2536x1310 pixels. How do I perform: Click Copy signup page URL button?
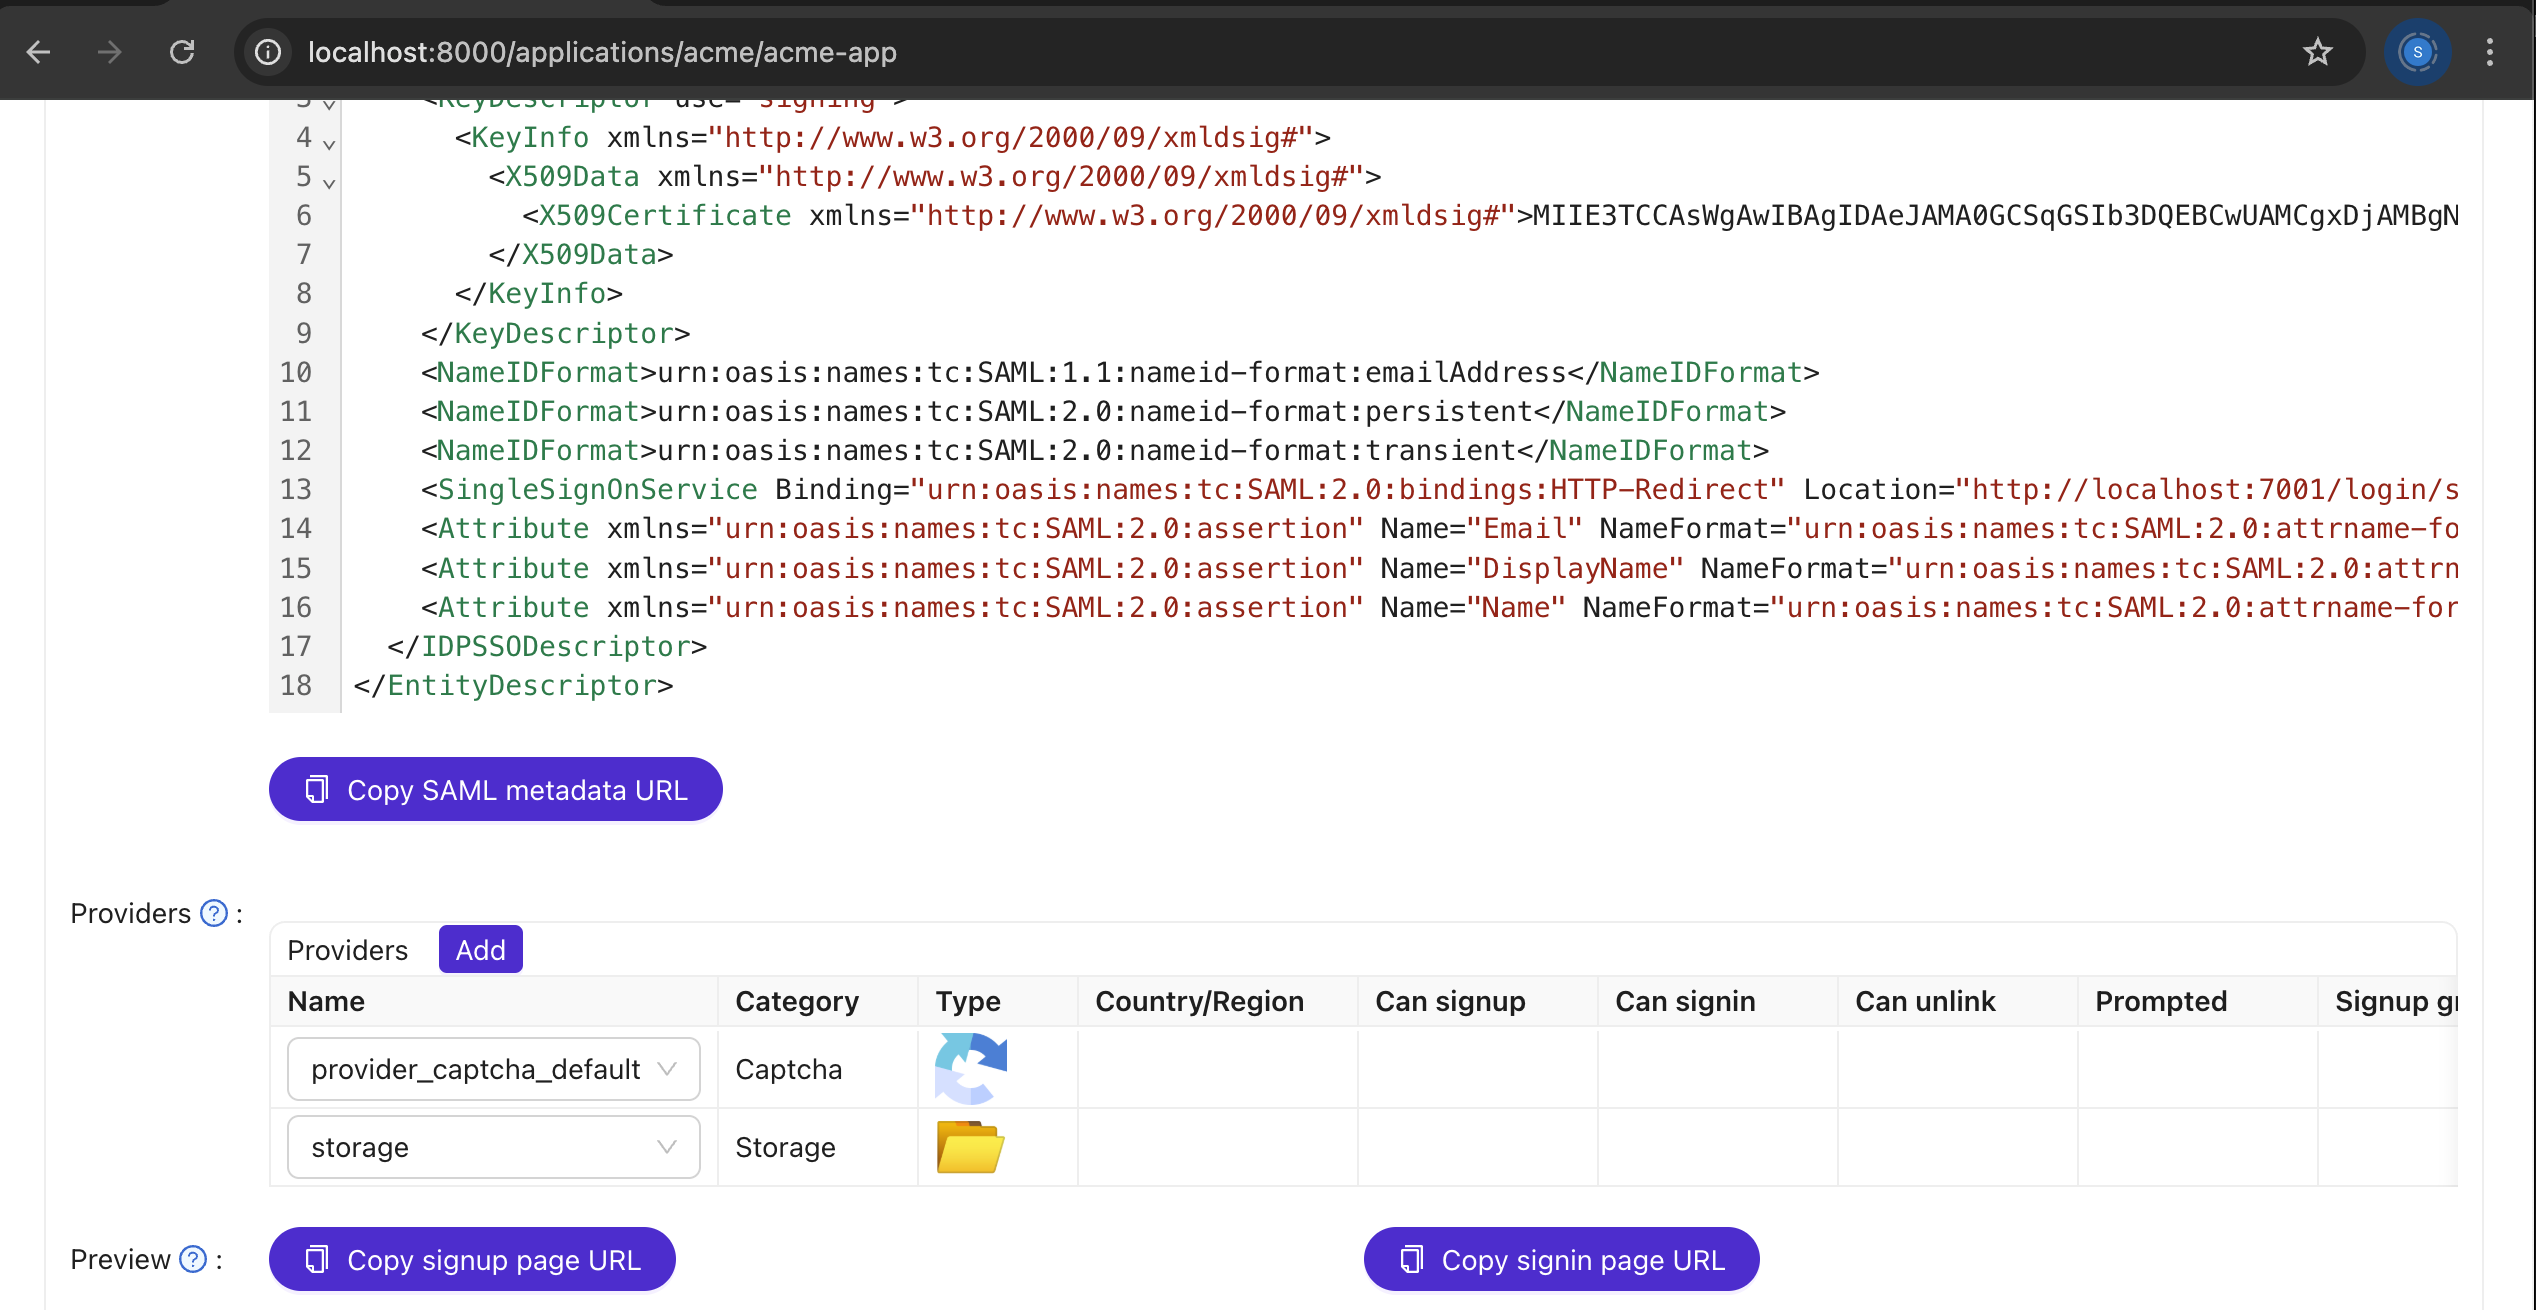472,1259
